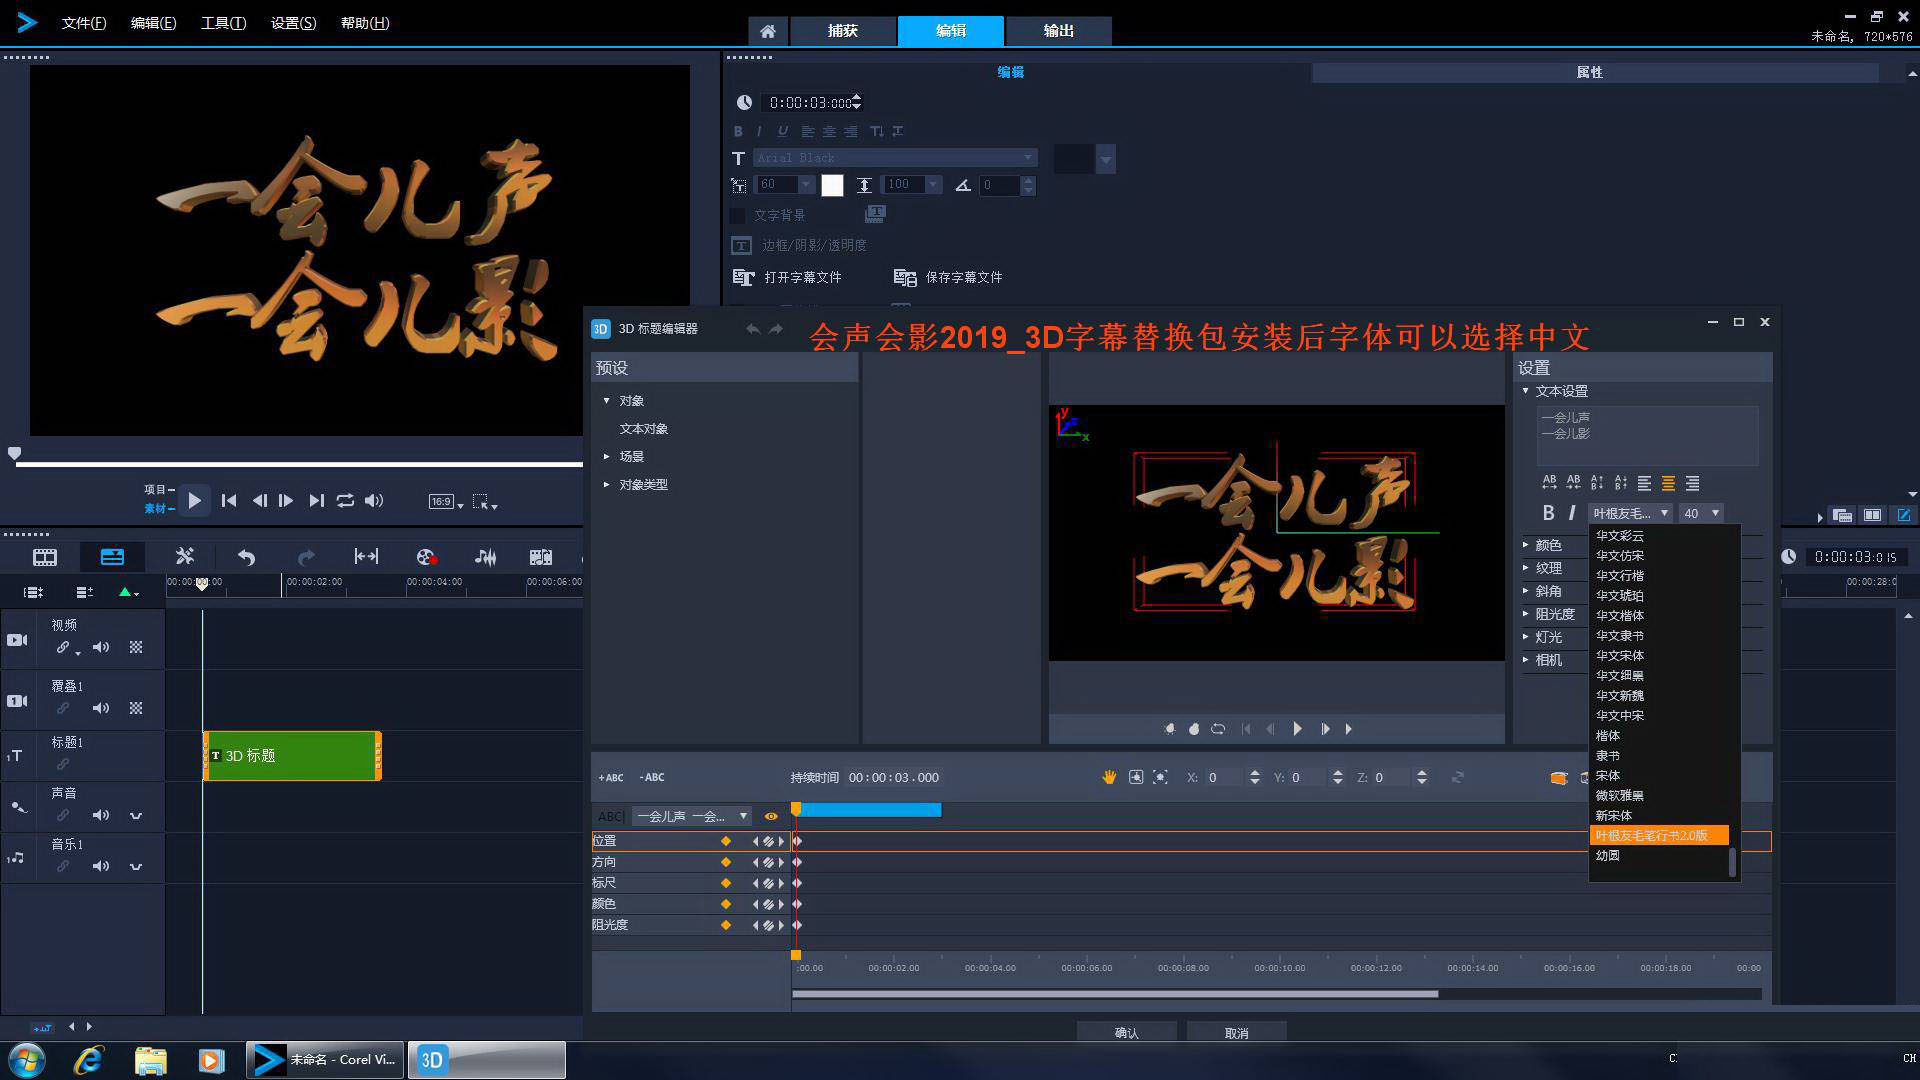Switch to the 捕获 workspace tab

click(842, 31)
